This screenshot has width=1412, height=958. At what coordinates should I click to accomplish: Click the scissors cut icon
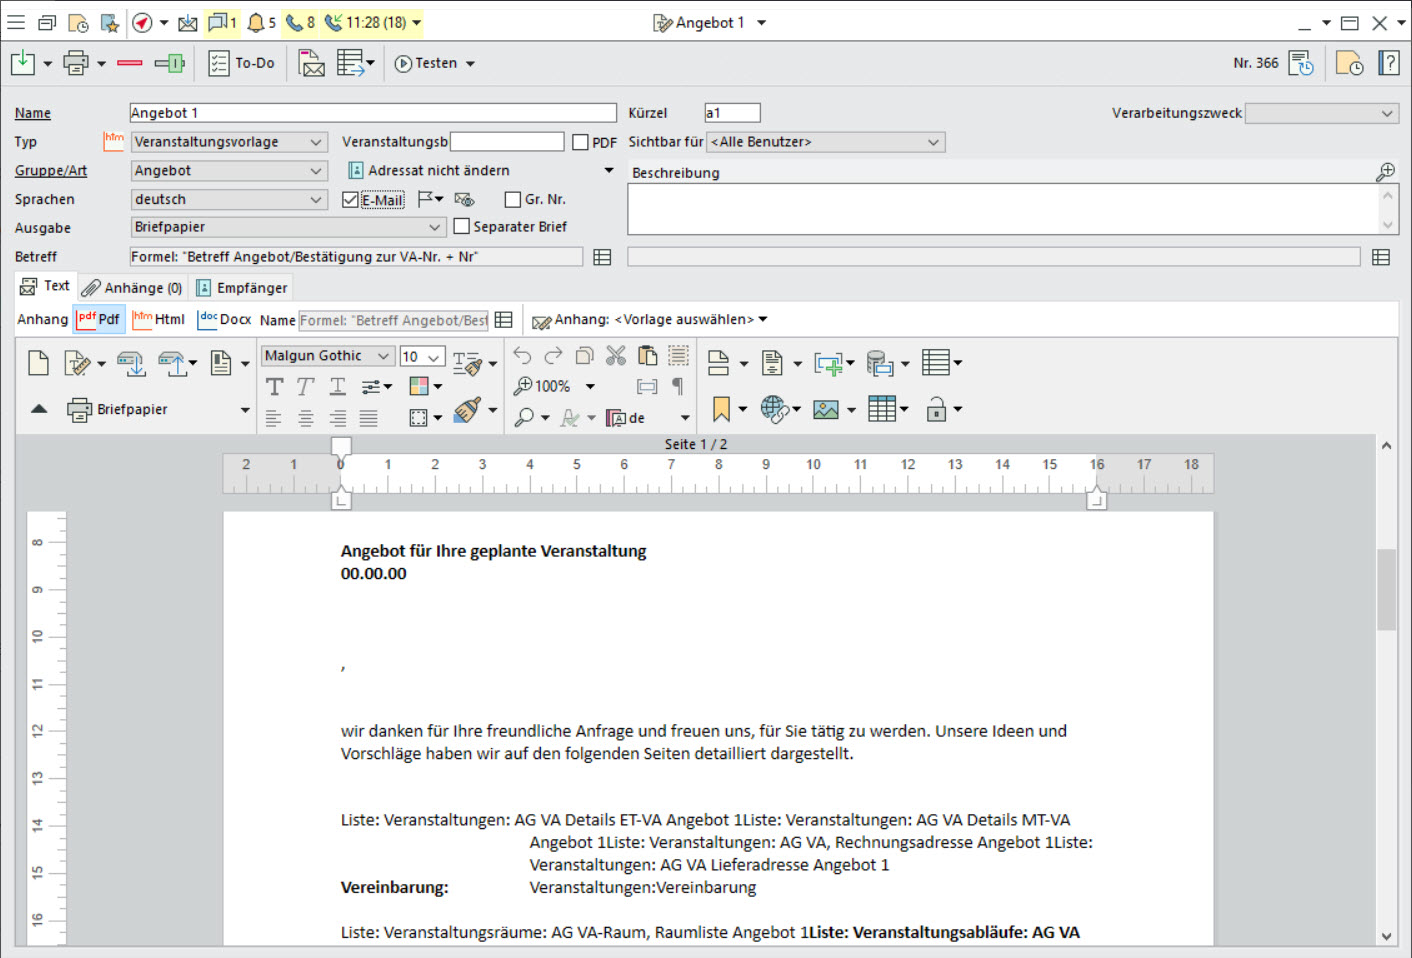[616, 356]
